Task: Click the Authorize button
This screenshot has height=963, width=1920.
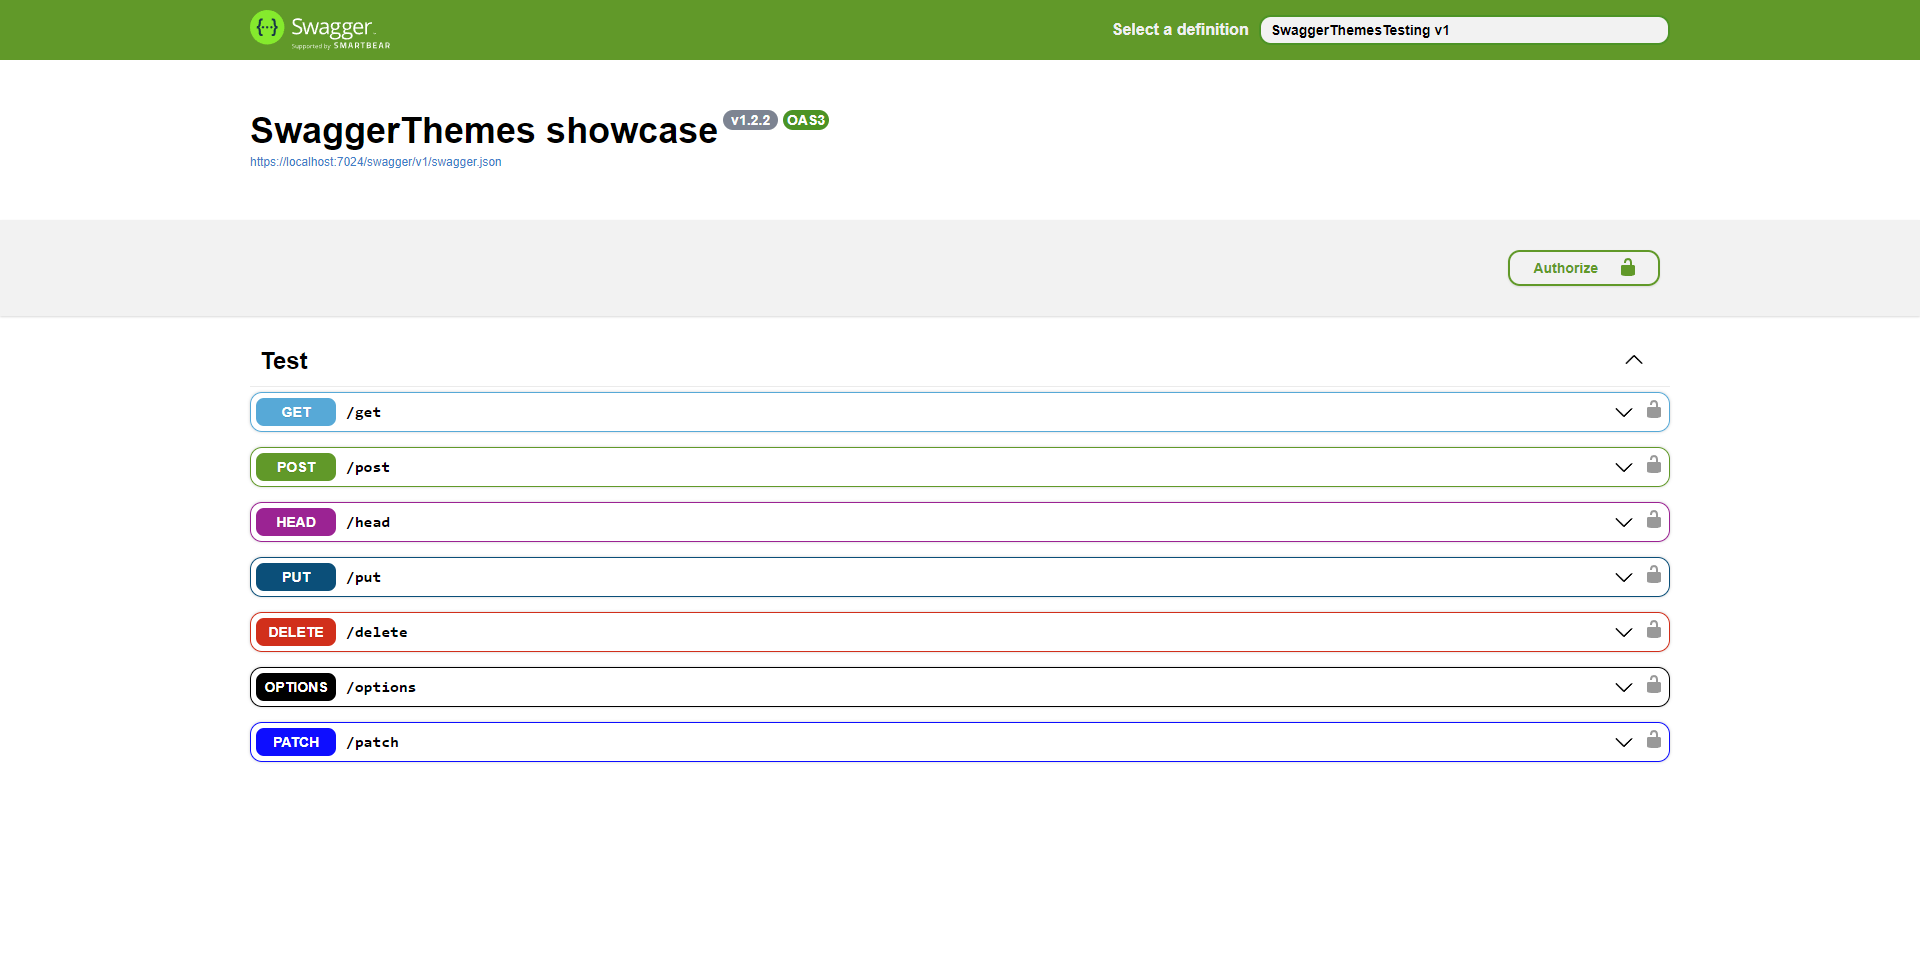Action: (x=1584, y=268)
